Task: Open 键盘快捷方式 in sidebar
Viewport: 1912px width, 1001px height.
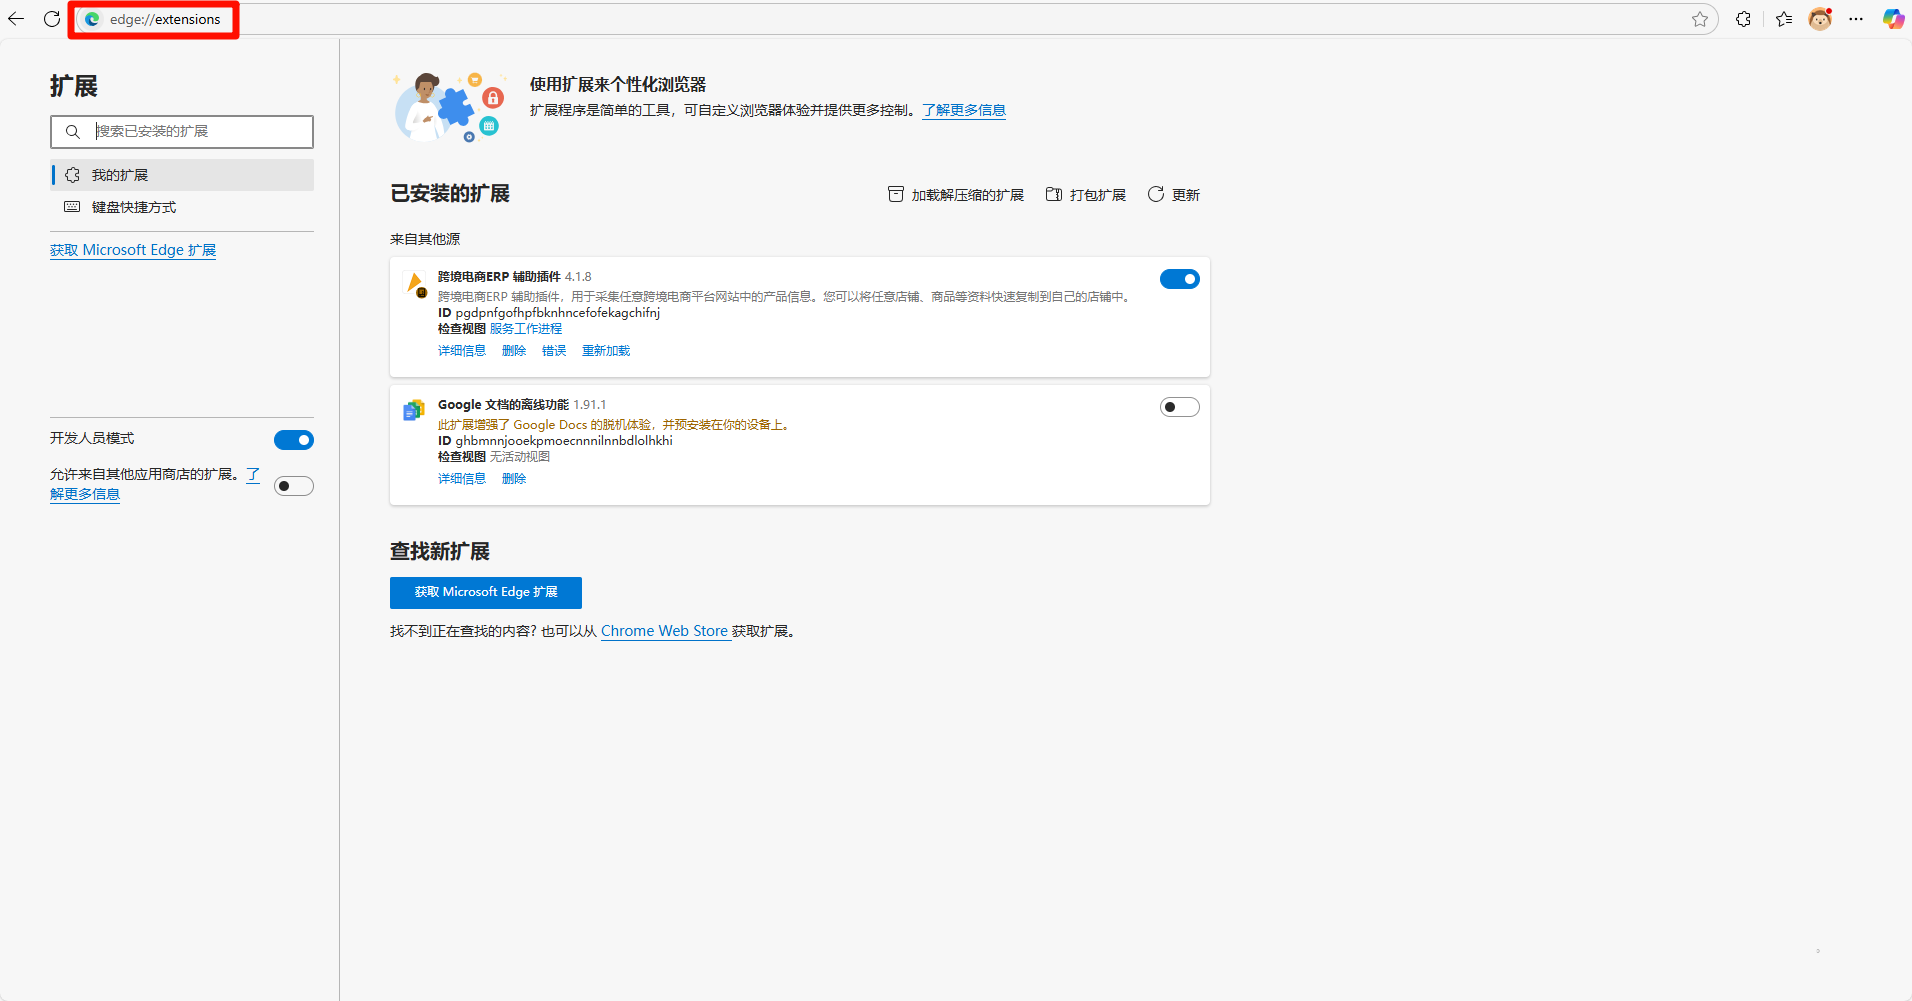Action: tap(182, 207)
